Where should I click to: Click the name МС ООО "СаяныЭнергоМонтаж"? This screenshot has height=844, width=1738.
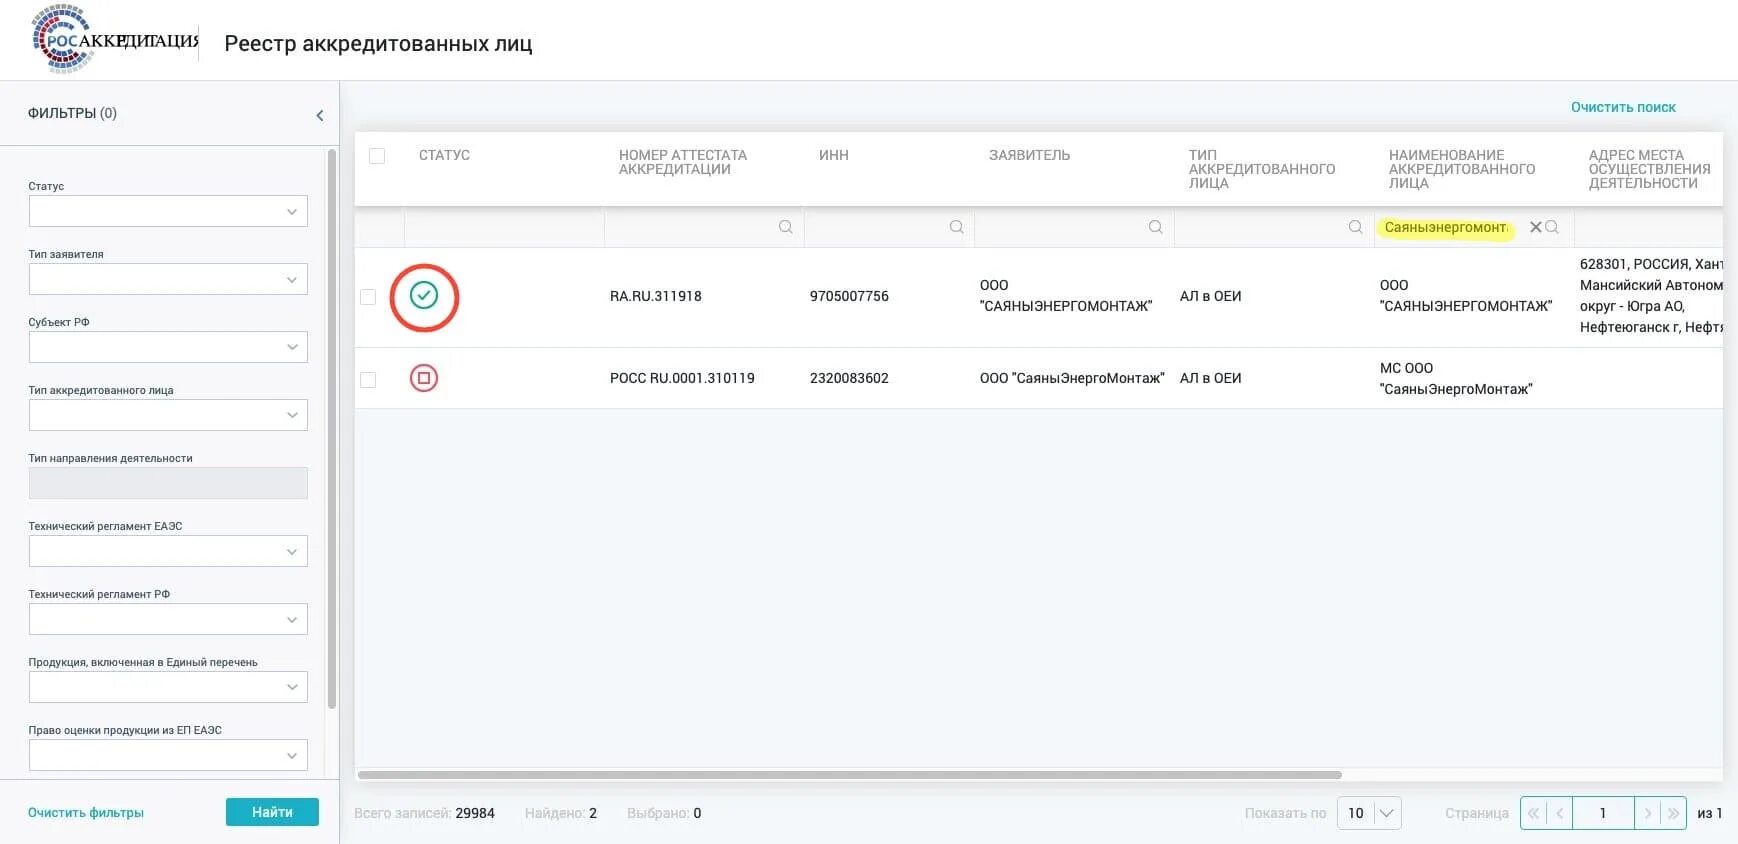[x=1456, y=378]
